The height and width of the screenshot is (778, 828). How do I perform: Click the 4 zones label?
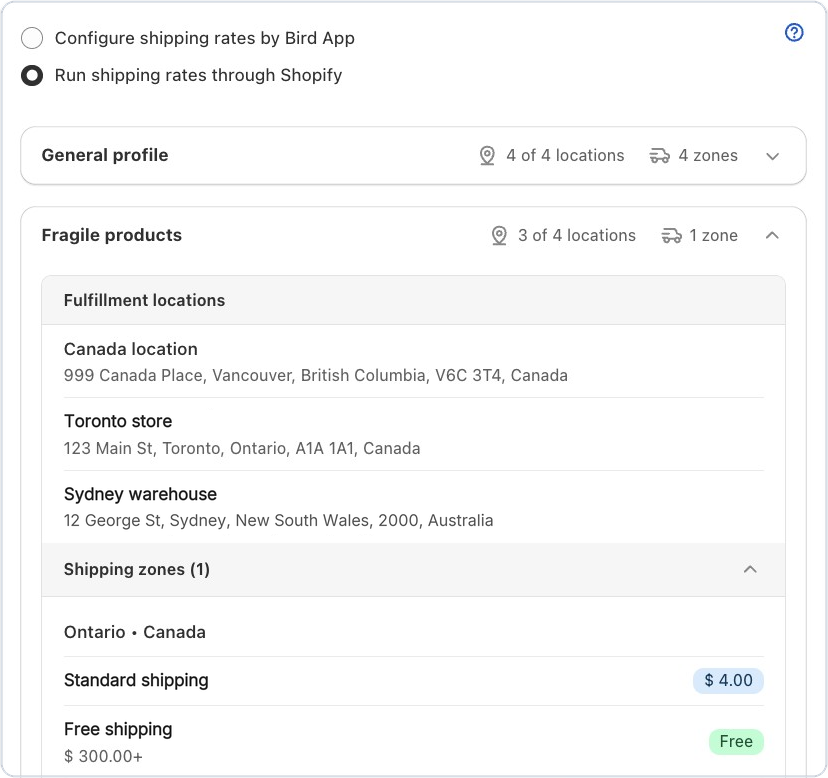[x=708, y=156]
